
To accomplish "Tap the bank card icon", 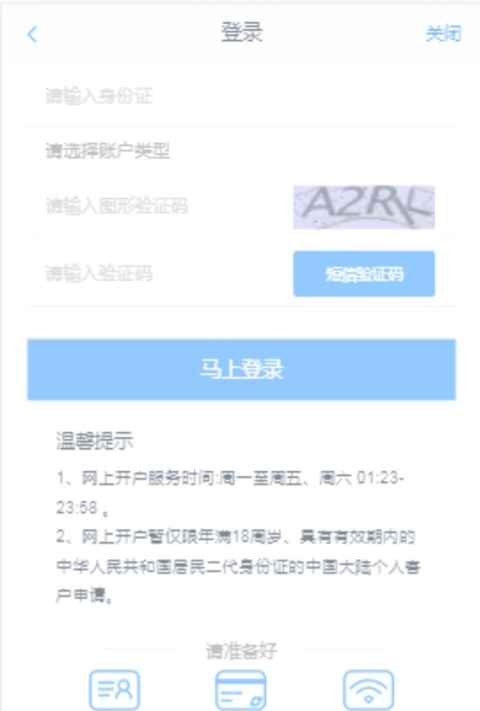I will pos(241,690).
